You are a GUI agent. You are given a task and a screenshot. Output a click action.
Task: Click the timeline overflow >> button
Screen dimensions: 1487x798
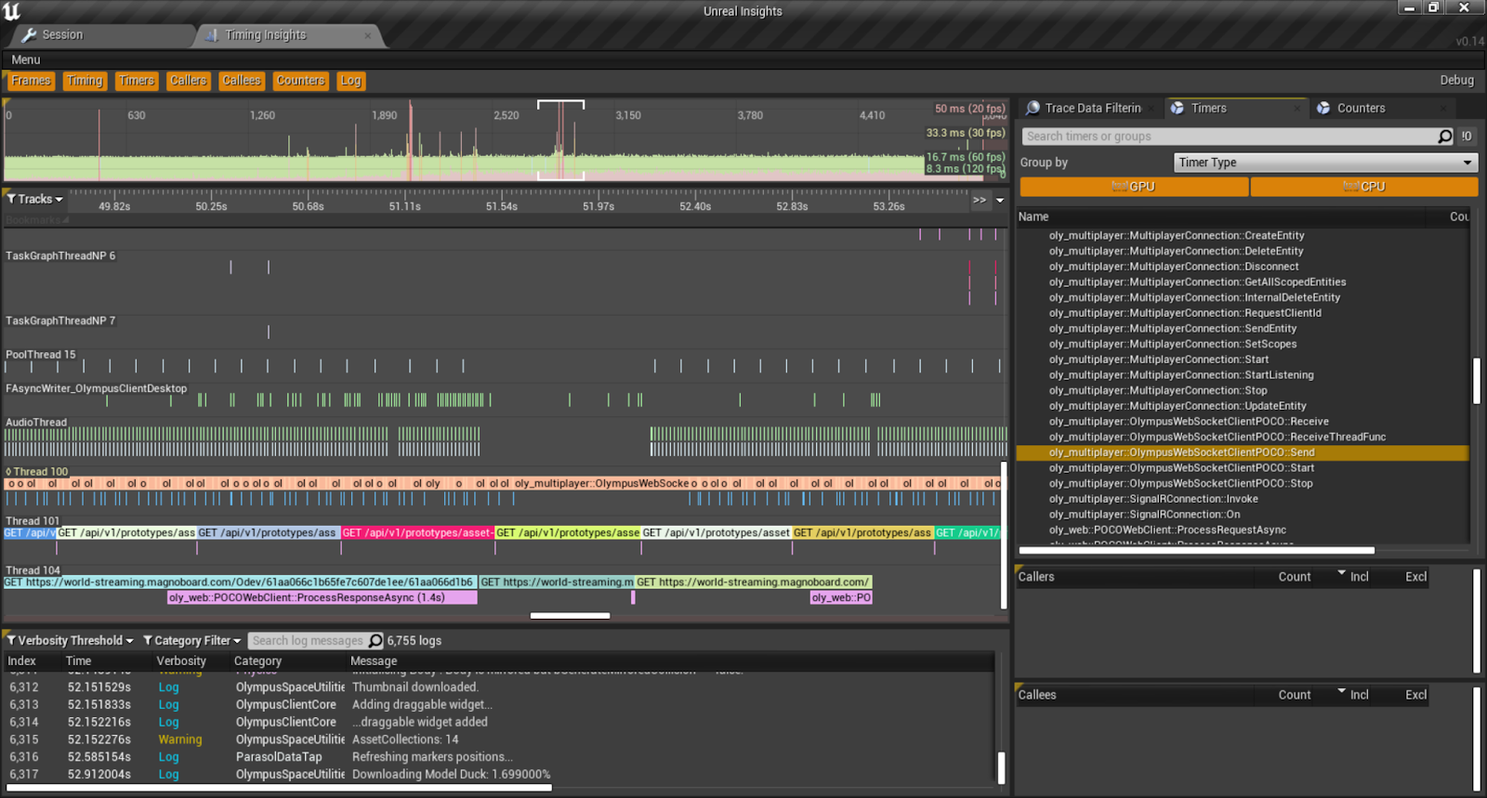(x=979, y=200)
